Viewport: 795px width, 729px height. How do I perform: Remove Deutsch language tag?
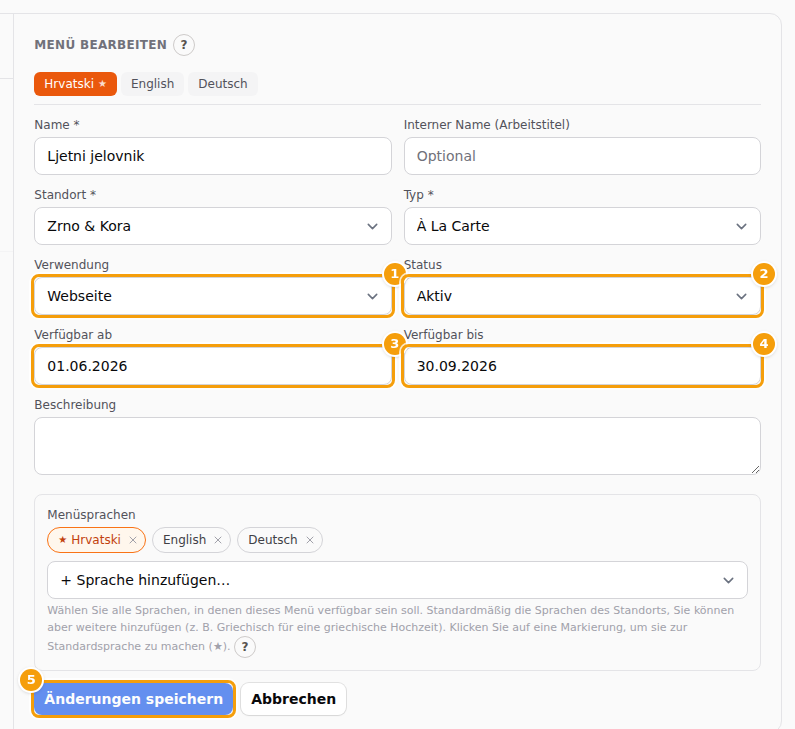(x=310, y=540)
